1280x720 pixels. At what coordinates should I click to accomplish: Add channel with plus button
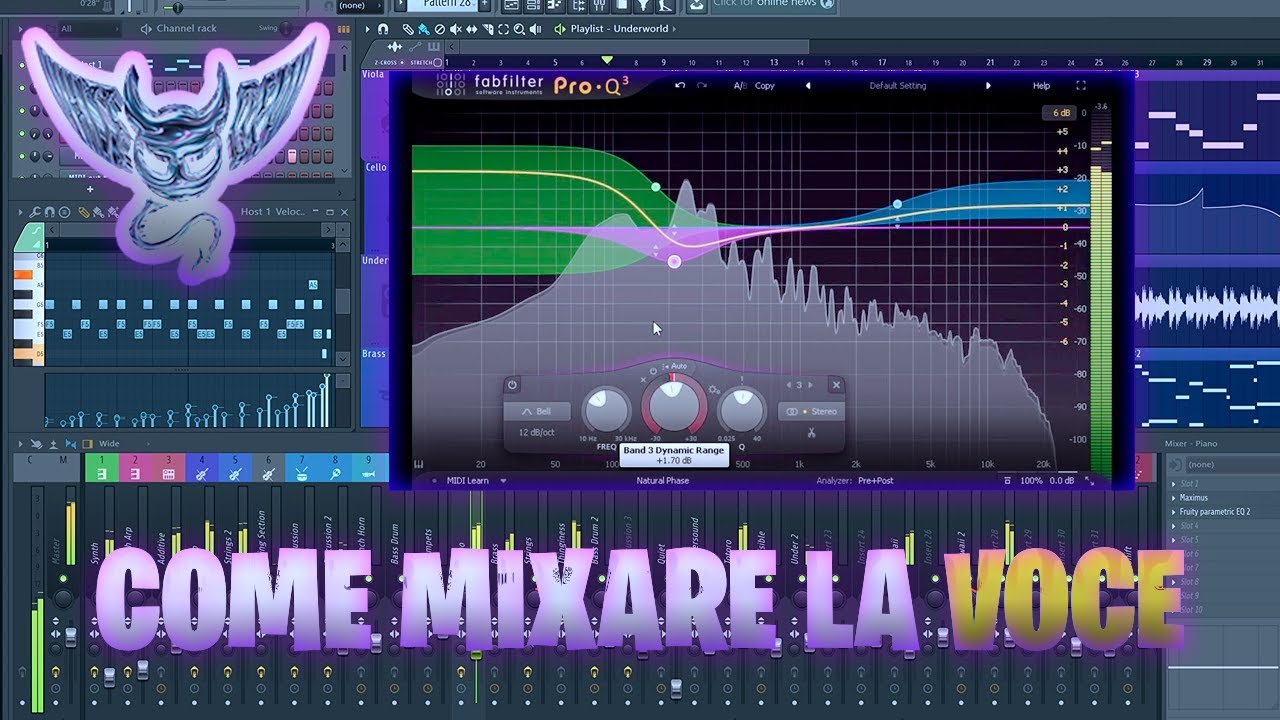90,188
